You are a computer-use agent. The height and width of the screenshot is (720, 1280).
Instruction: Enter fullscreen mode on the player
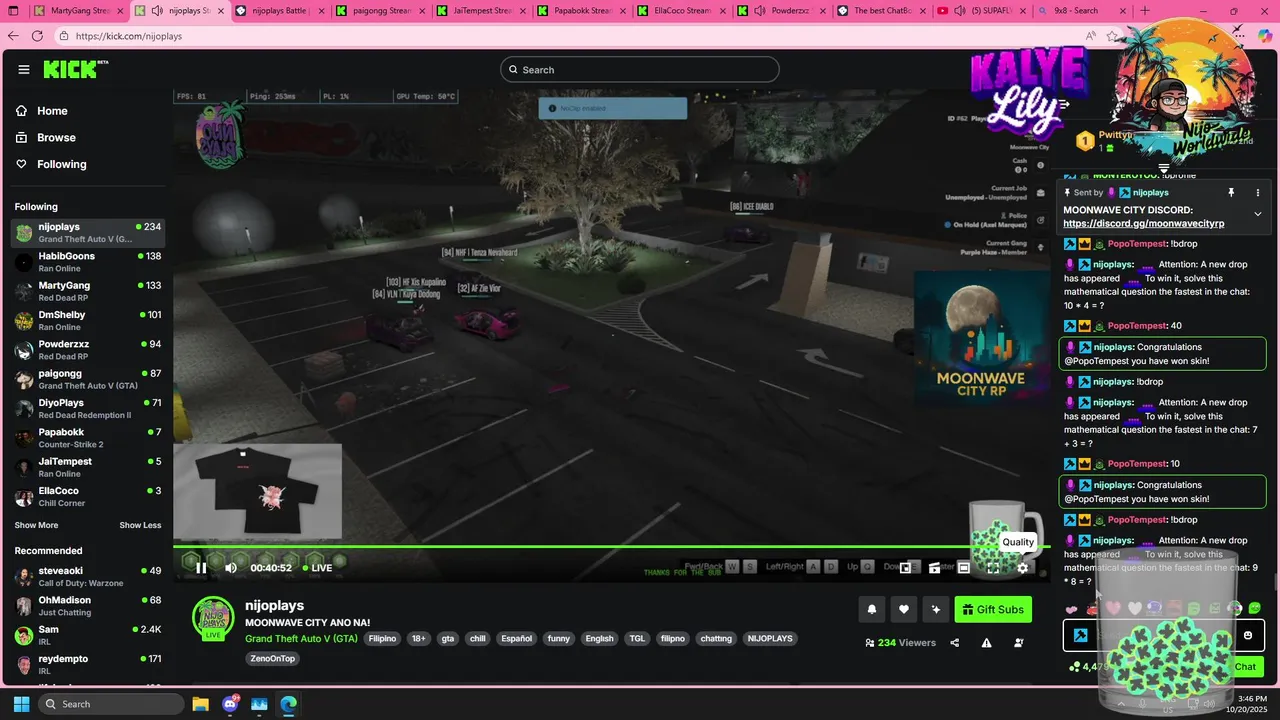tap(993, 568)
